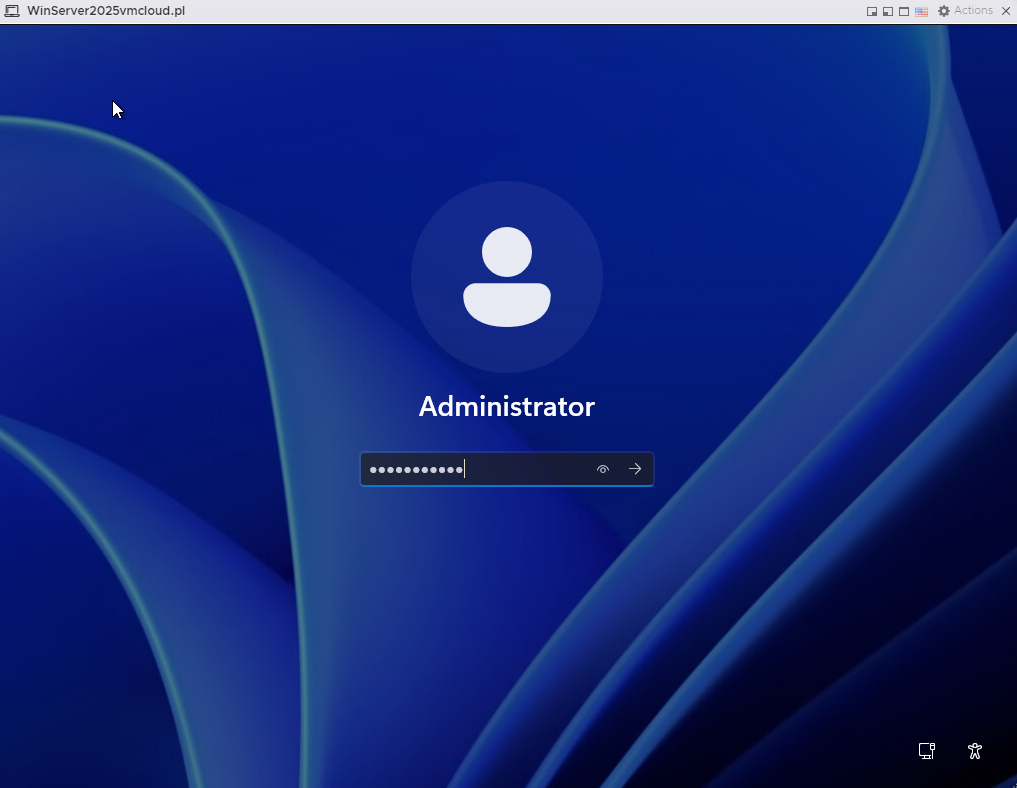Switch console to full window layout icon
The width and height of the screenshot is (1017, 788).
pos(904,11)
